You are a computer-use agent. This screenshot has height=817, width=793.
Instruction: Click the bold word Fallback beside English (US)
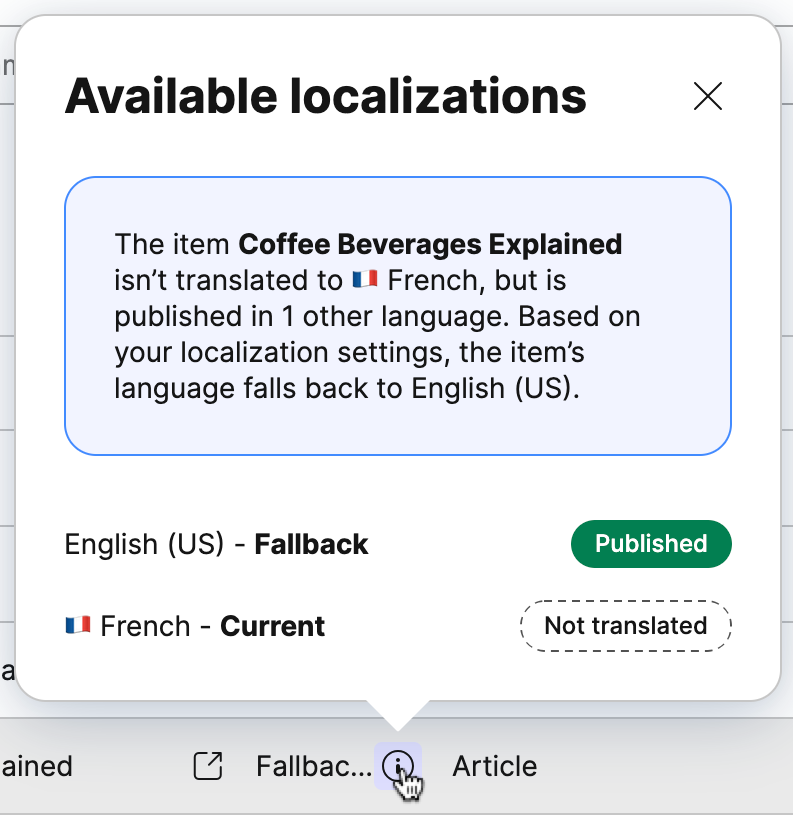pyautogui.click(x=313, y=544)
